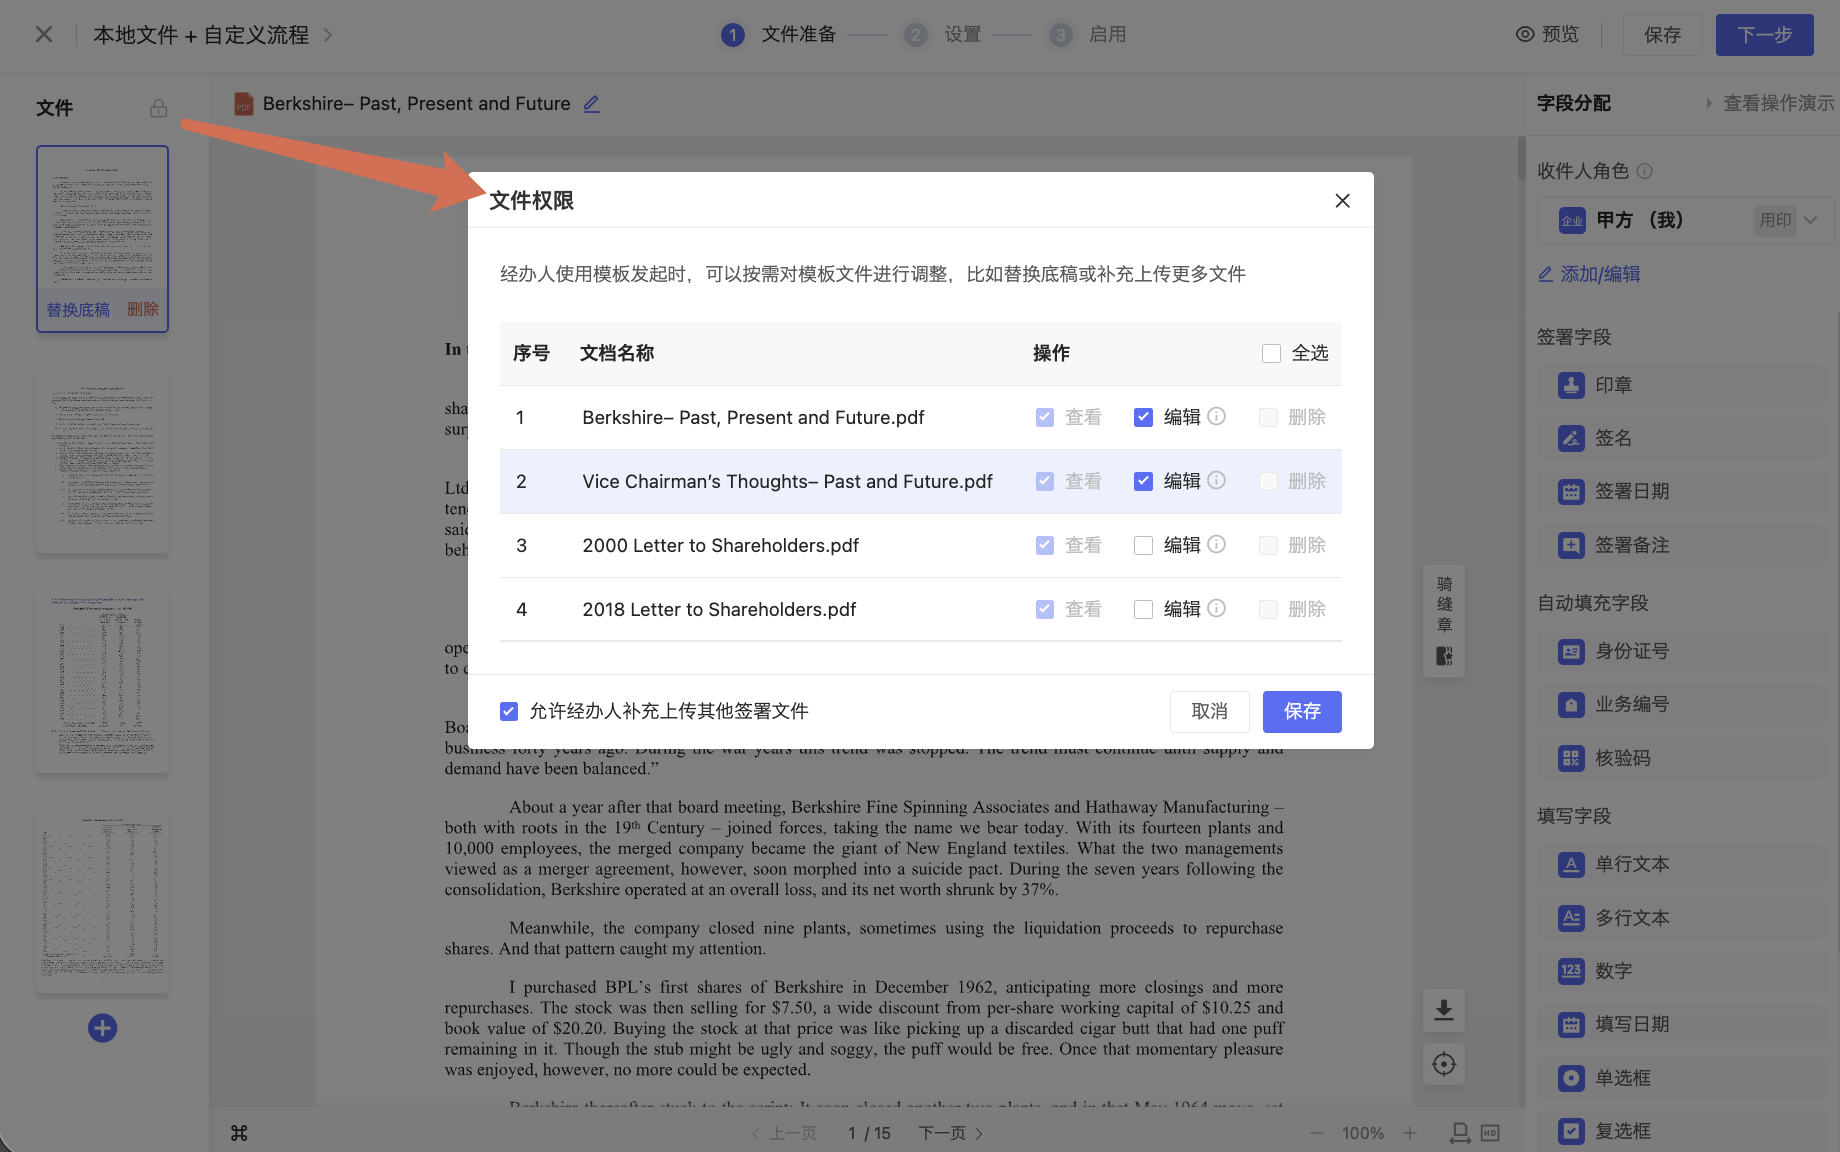
Task: Toggle 允许经办人补充上传其他签署文件 checkbox
Action: [x=509, y=711]
